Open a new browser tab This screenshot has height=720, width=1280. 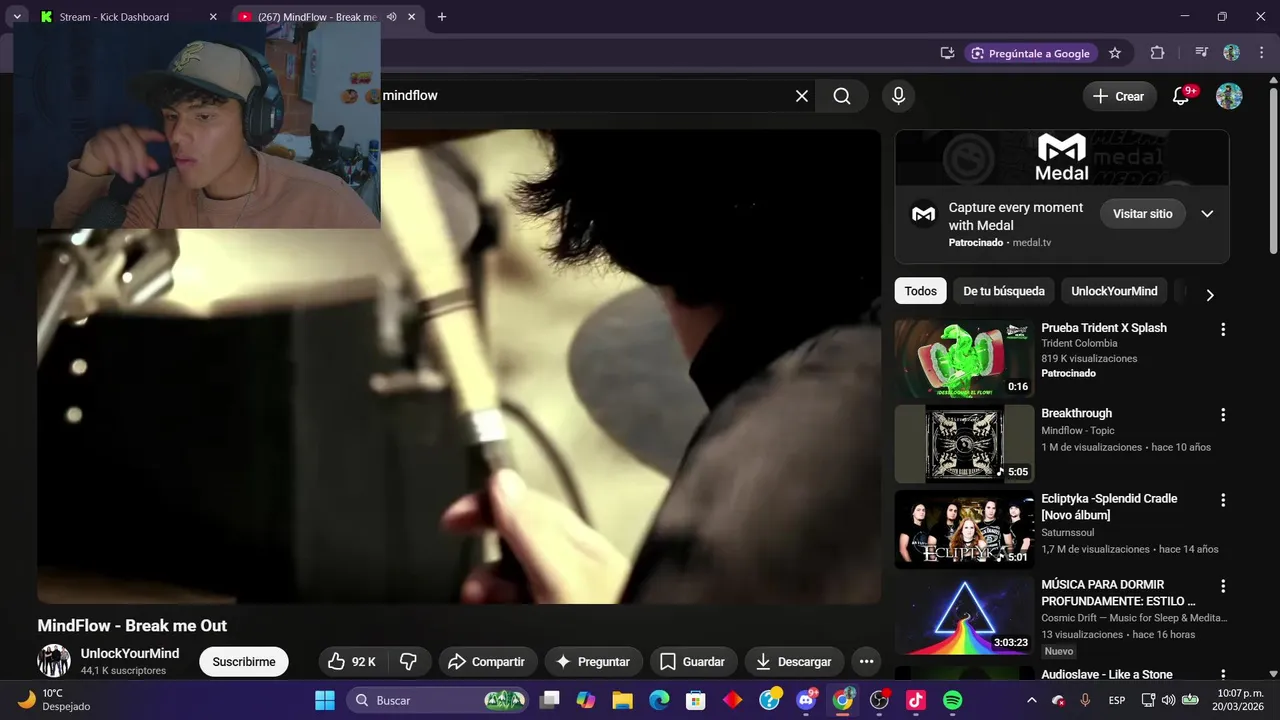pyautogui.click(x=442, y=17)
